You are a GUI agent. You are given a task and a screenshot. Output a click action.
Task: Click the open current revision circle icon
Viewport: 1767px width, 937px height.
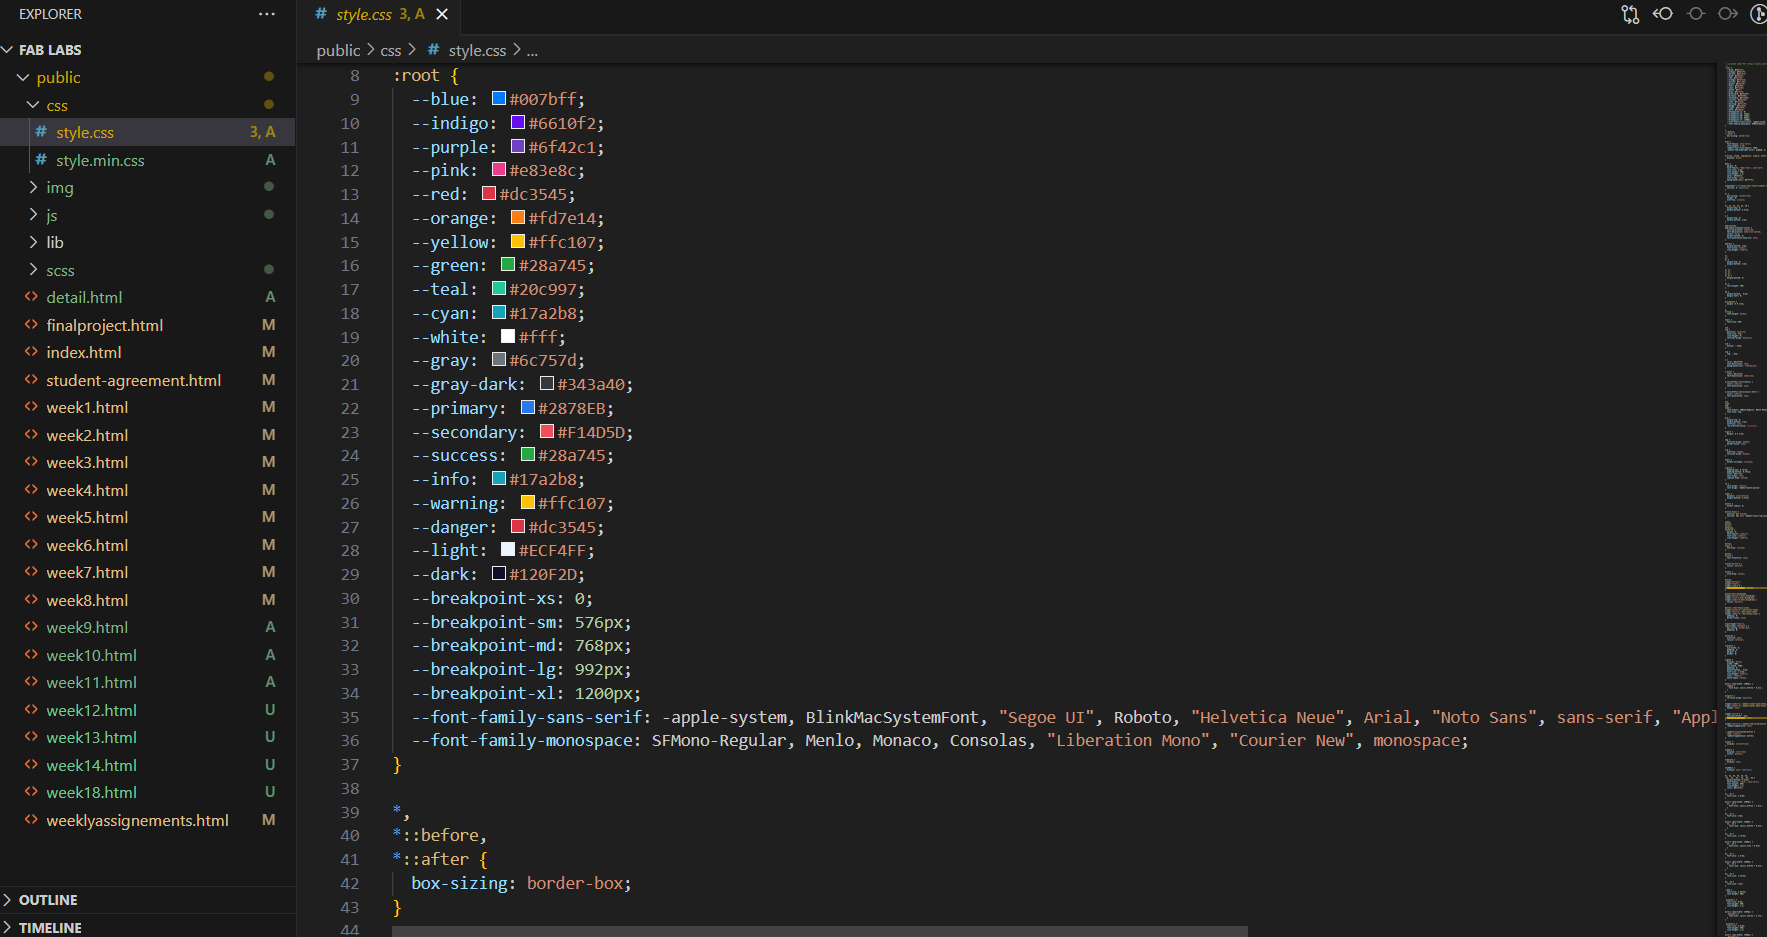pyautogui.click(x=1696, y=14)
